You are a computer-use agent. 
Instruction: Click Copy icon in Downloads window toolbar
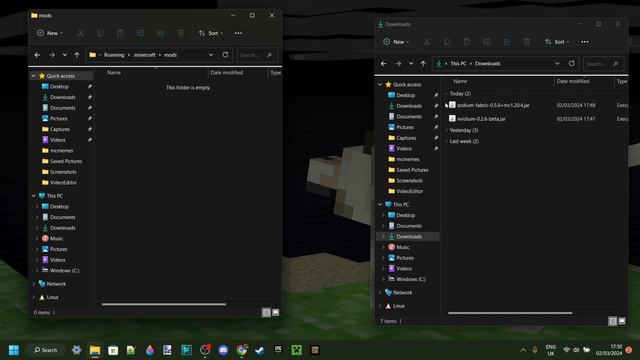447,42
